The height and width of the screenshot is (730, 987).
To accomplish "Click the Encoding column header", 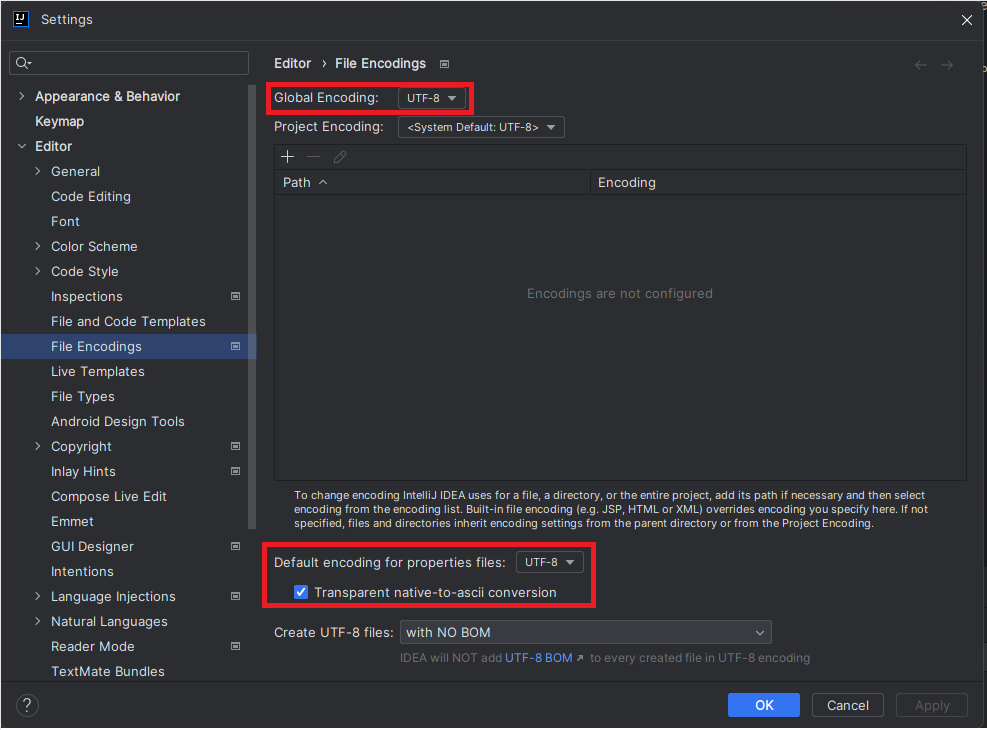I will (779, 182).
